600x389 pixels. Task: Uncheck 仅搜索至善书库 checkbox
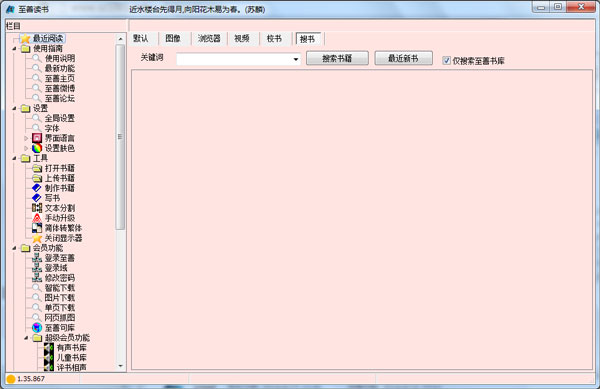446,60
